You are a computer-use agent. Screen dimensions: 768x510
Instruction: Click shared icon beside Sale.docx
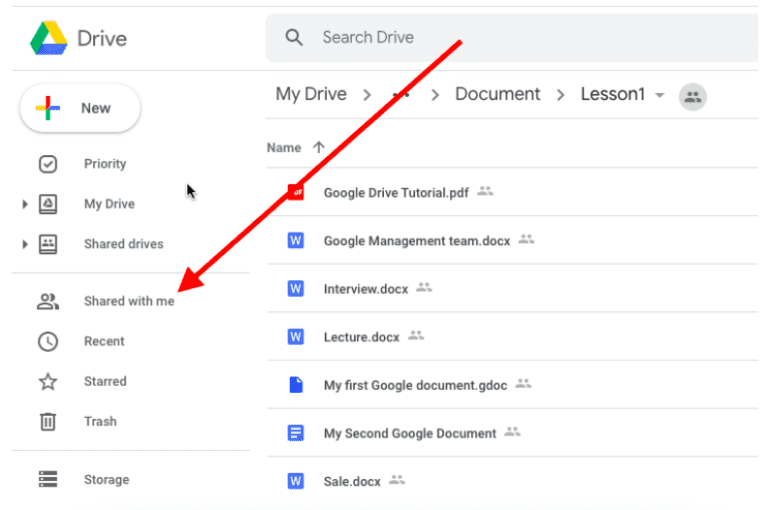coord(397,480)
